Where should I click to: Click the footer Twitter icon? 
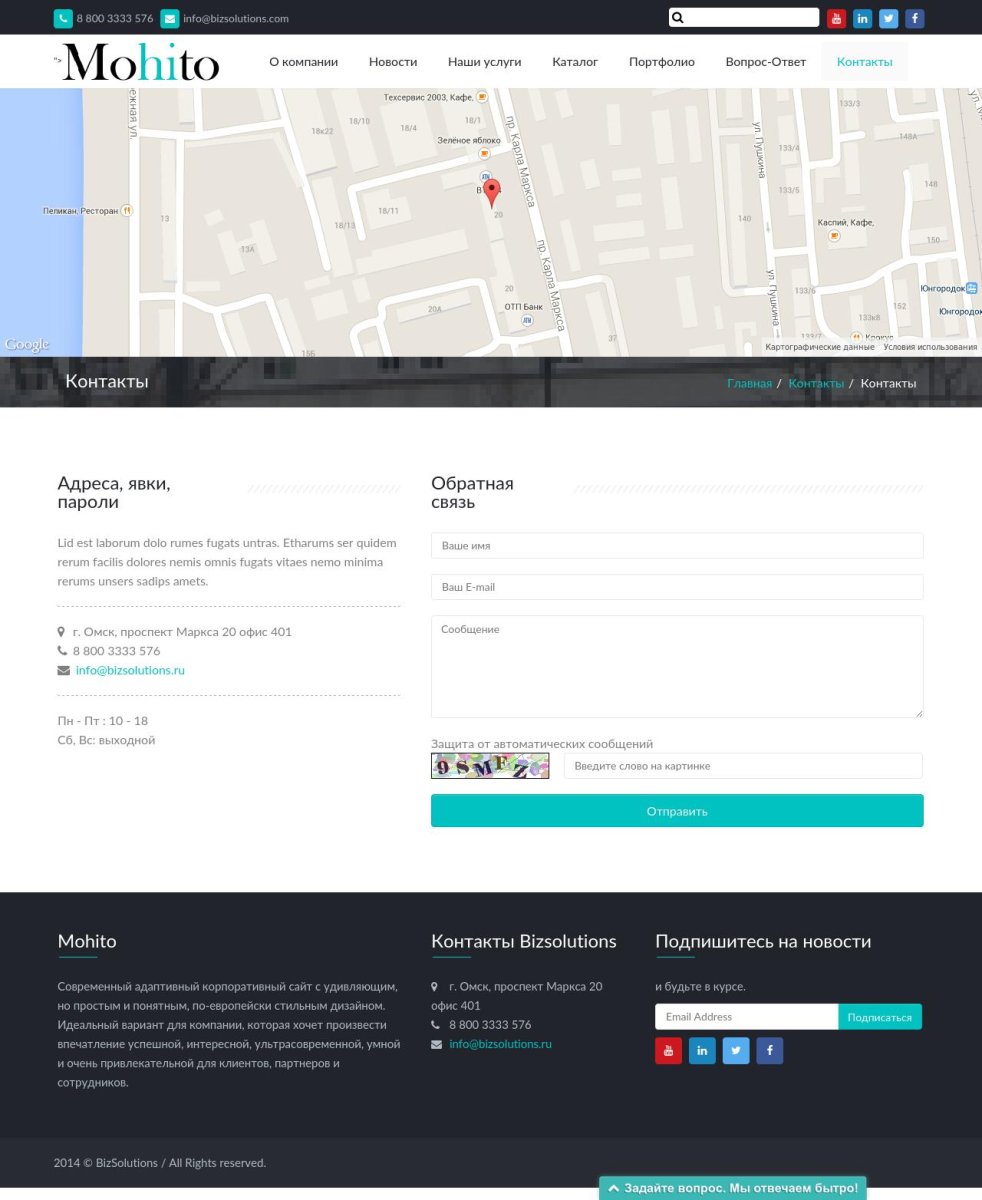736,1050
